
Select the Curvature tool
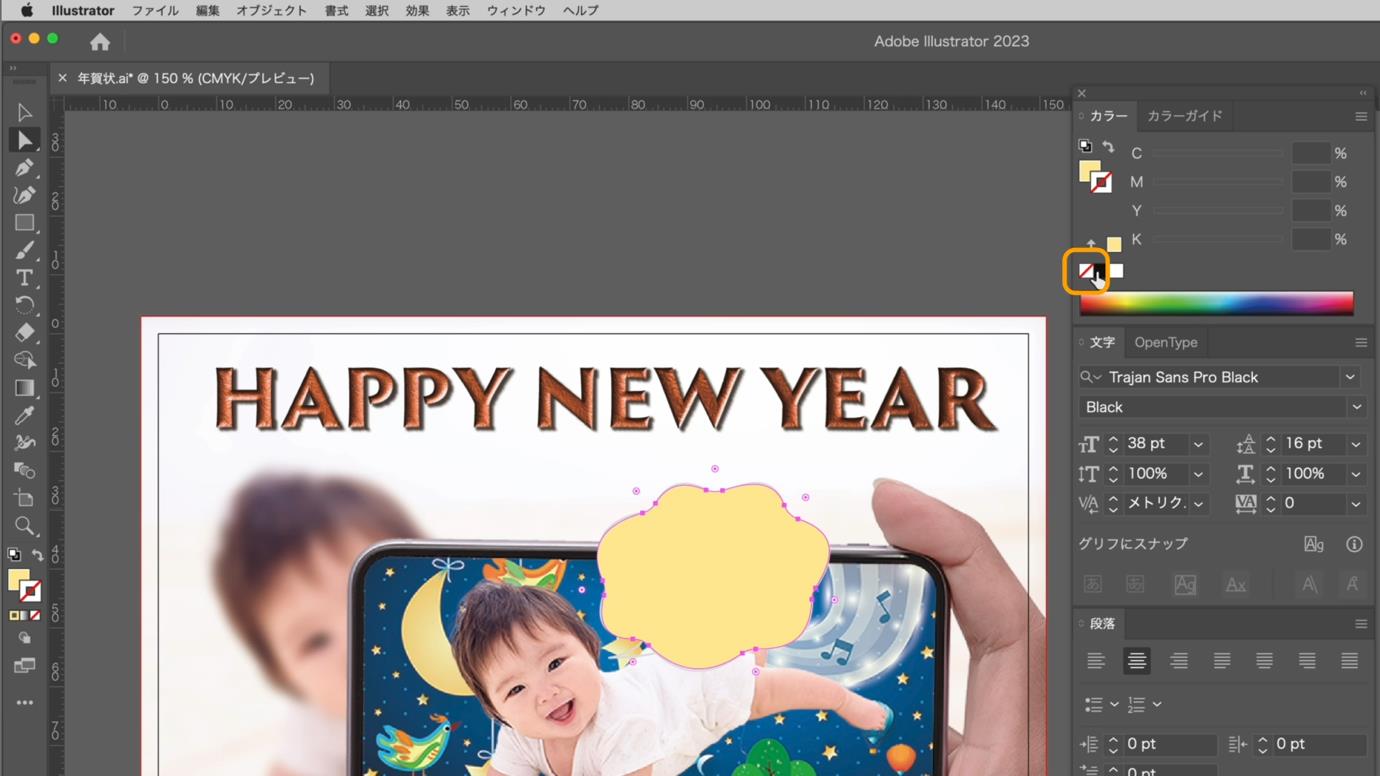click(x=25, y=195)
